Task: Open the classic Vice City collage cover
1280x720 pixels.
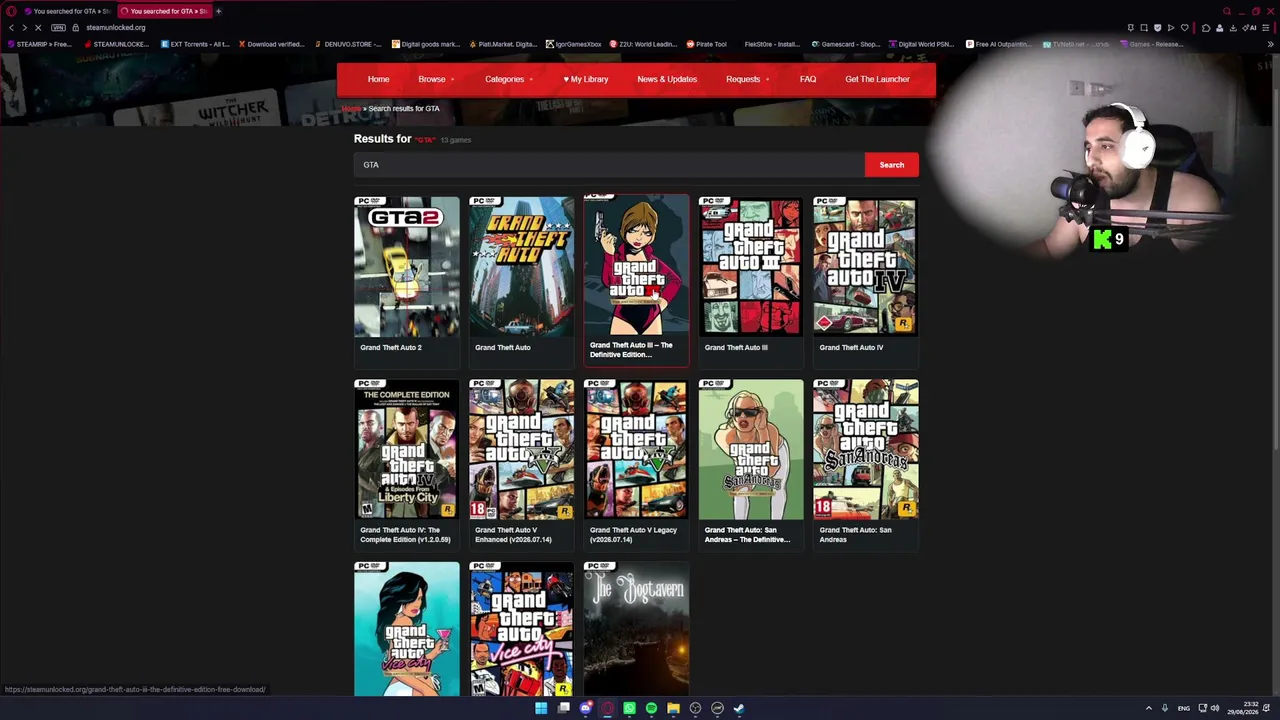Action: click(522, 629)
